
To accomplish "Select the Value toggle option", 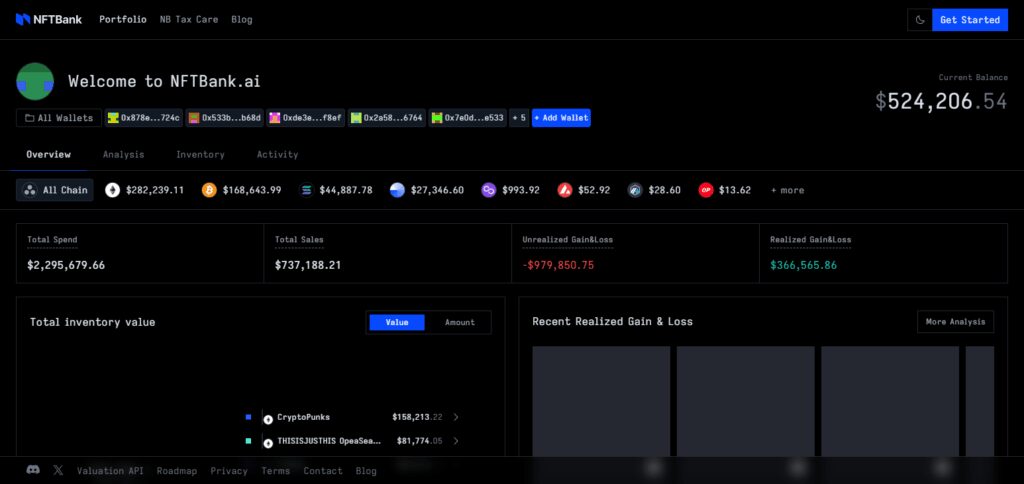I will click(397, 323).
